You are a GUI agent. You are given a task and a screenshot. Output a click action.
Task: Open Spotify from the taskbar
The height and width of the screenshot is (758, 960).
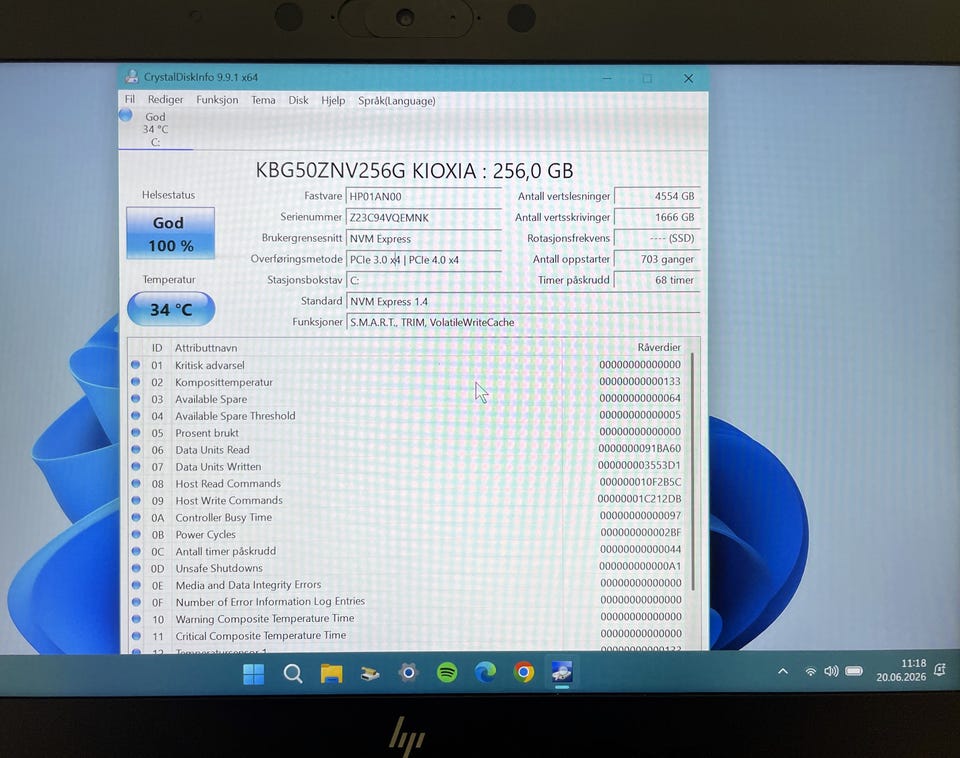click(x=447, y=673)
